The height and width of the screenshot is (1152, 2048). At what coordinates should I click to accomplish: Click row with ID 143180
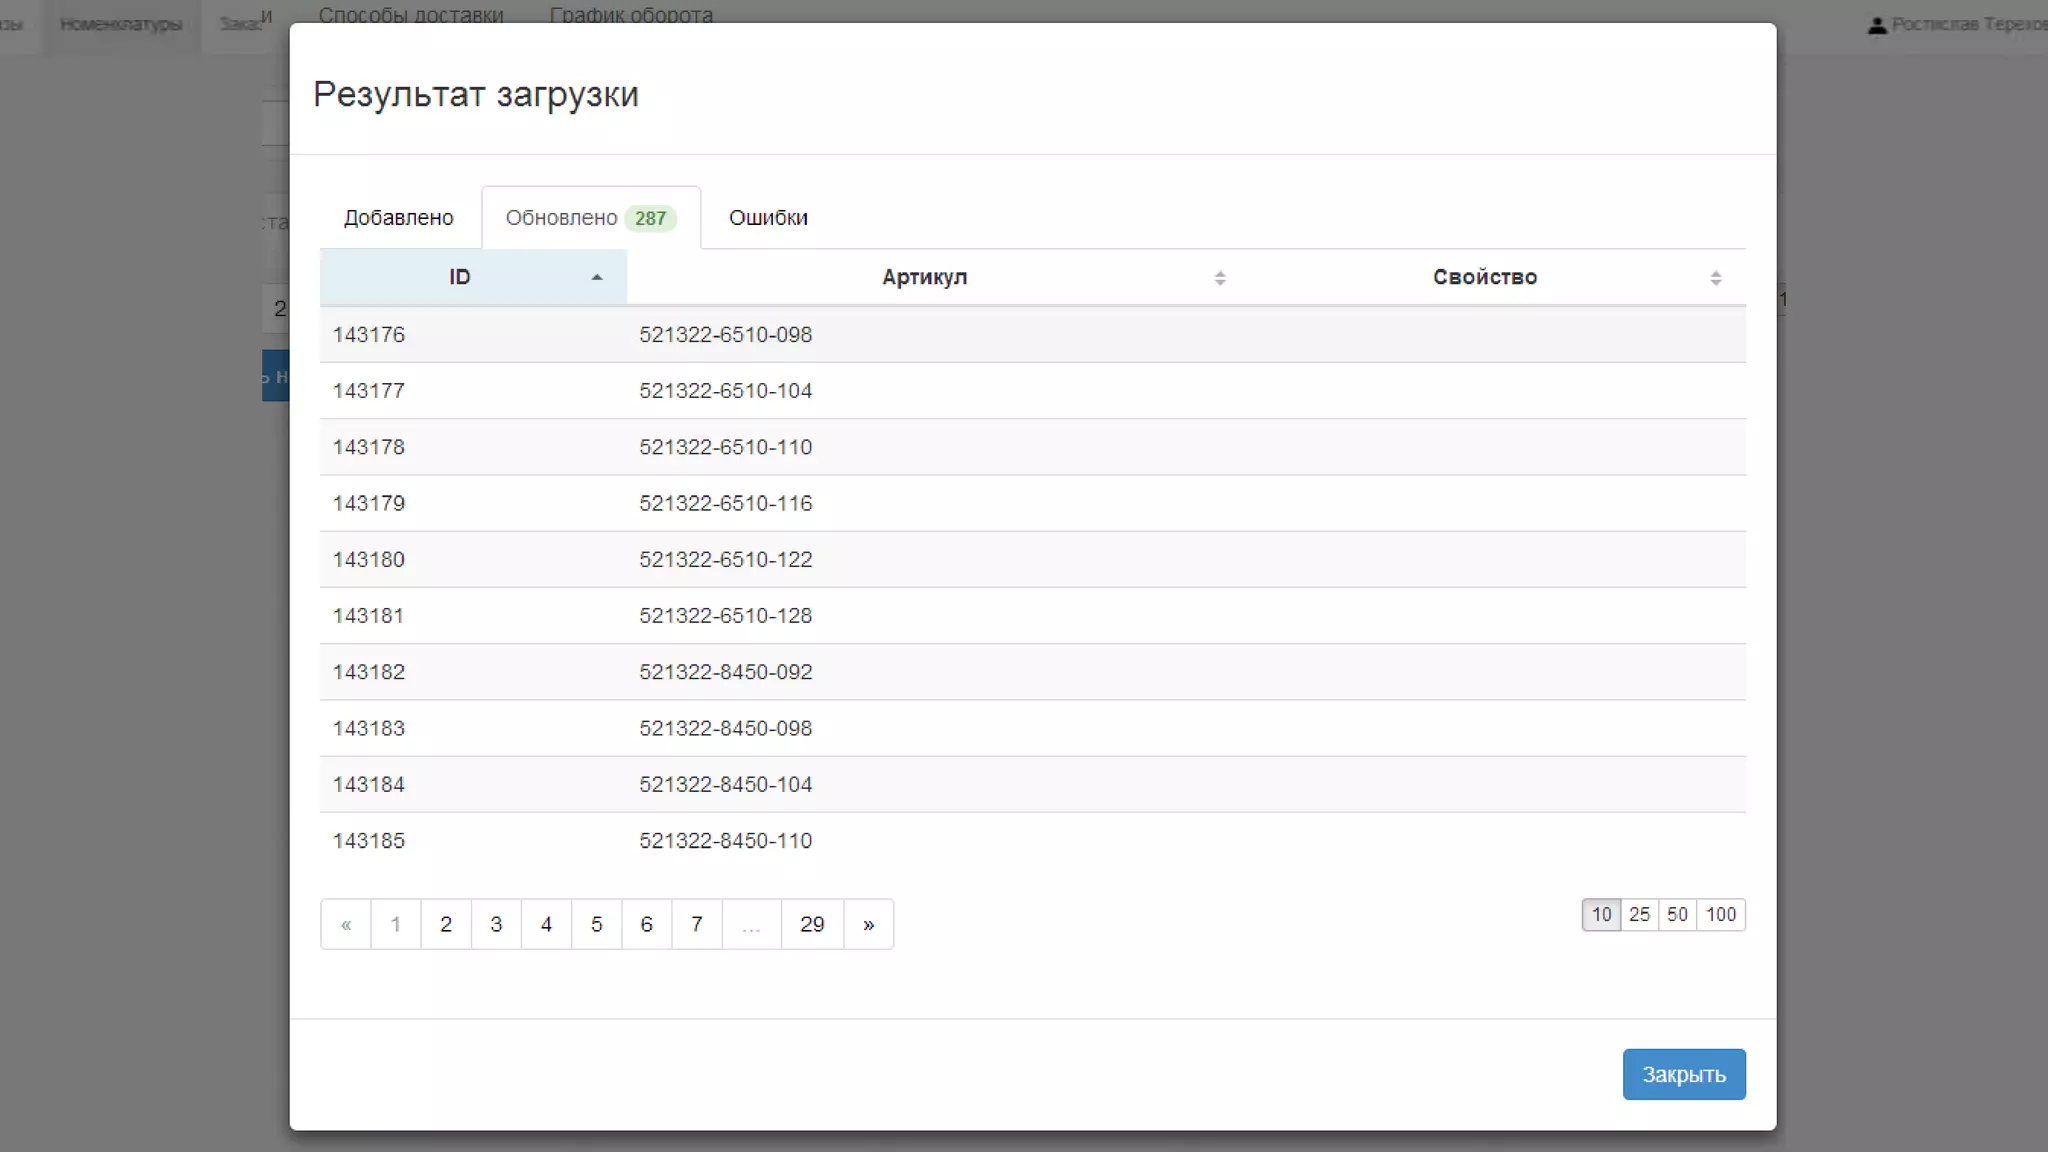(369, 560)
